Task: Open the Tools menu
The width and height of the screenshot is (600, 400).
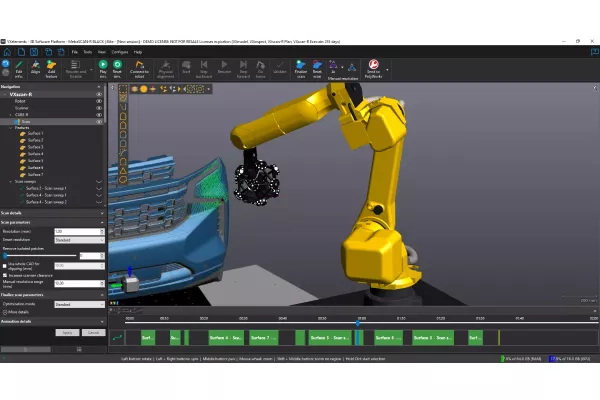Action: [88, 51]
